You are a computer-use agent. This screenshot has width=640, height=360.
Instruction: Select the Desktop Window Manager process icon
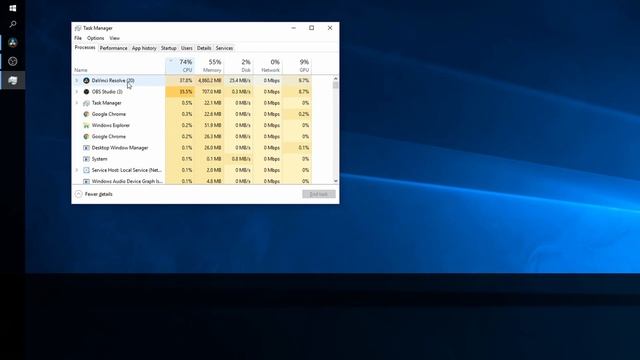[86, 148]
